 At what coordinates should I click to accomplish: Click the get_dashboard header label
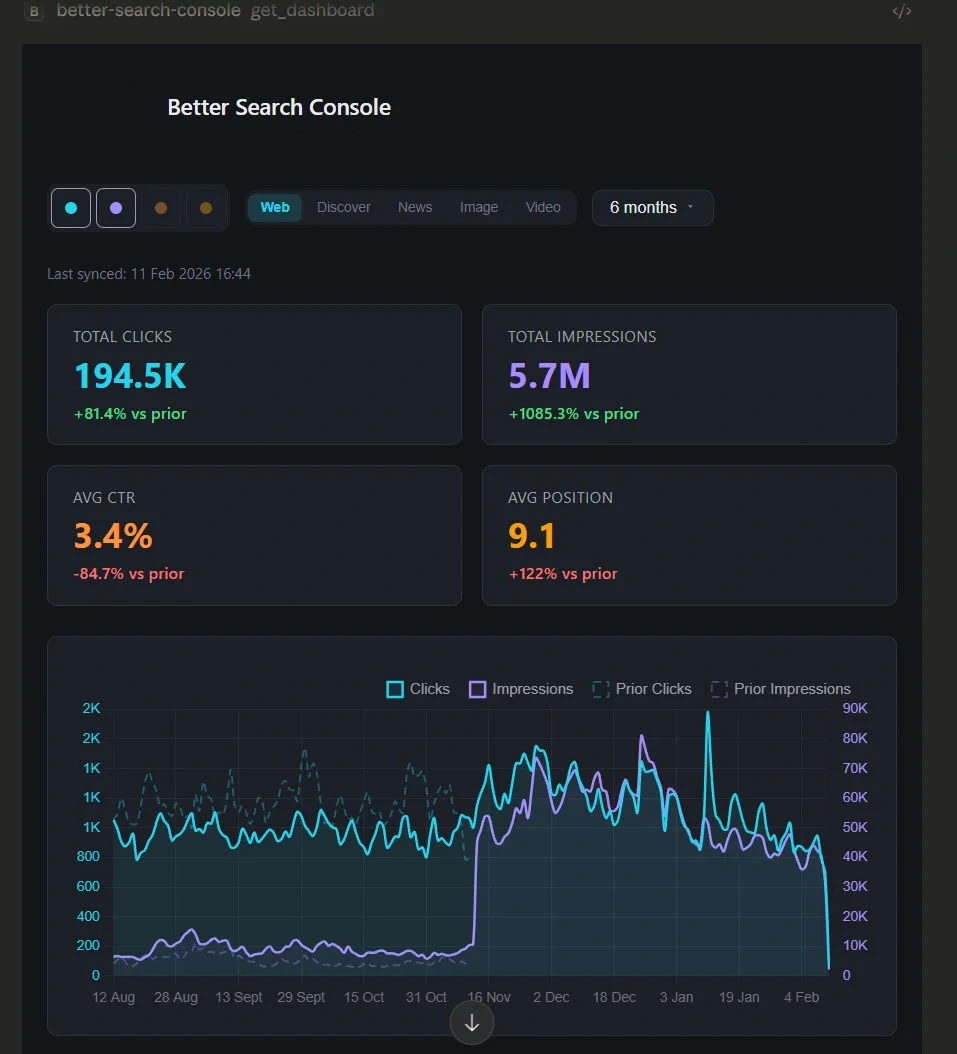coord(313,10)
